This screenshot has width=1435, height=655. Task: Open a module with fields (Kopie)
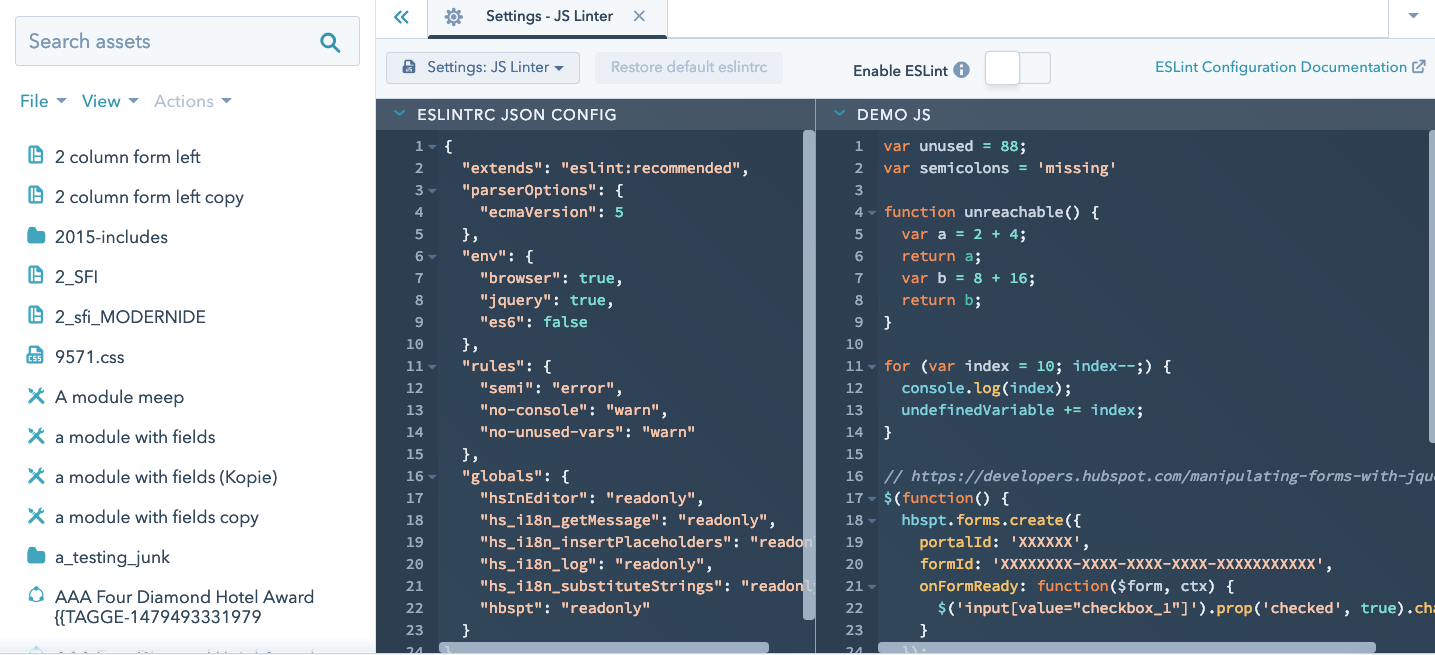[x=166, y=477]
